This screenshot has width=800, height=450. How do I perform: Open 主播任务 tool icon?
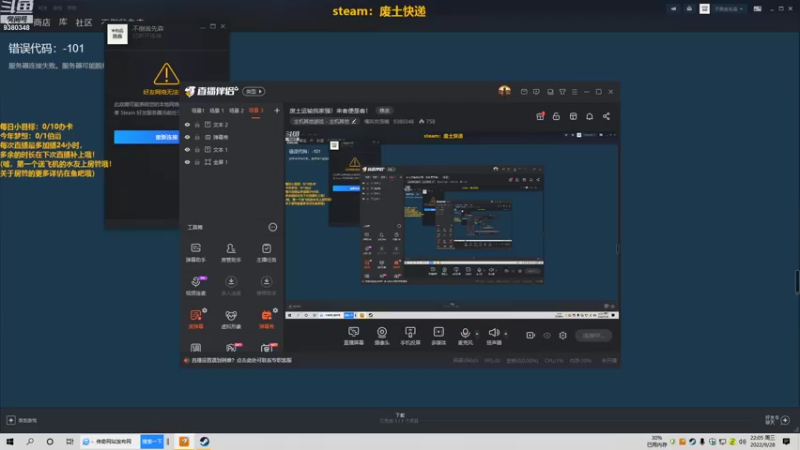click(x=266, y=253)
